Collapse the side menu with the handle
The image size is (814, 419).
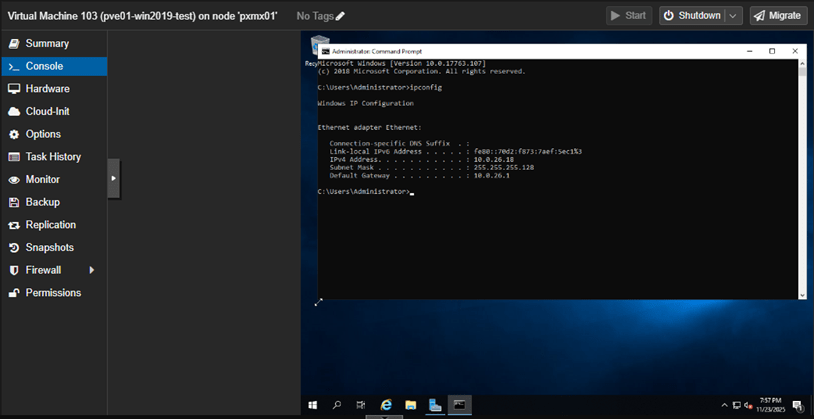coord(113,178)
